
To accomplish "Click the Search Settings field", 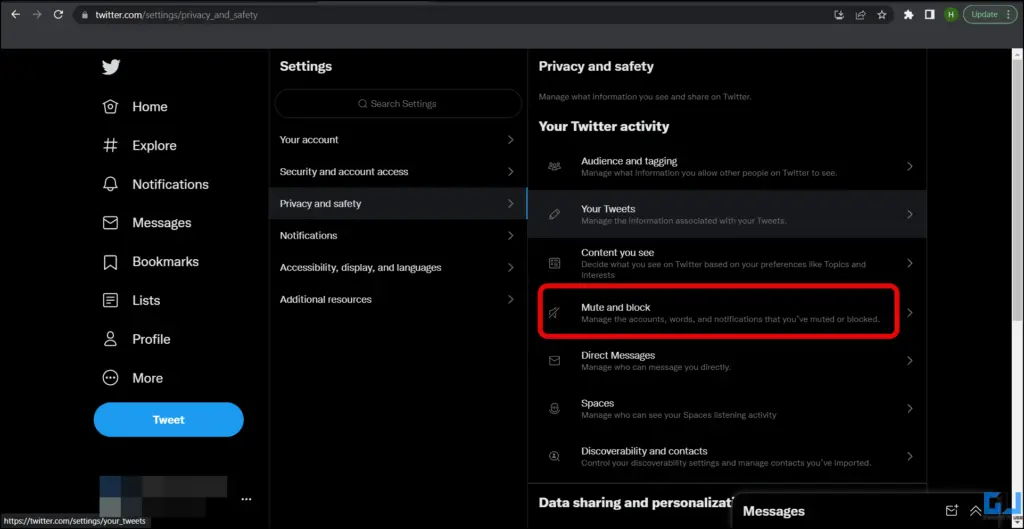I will [x=398, y=104].
